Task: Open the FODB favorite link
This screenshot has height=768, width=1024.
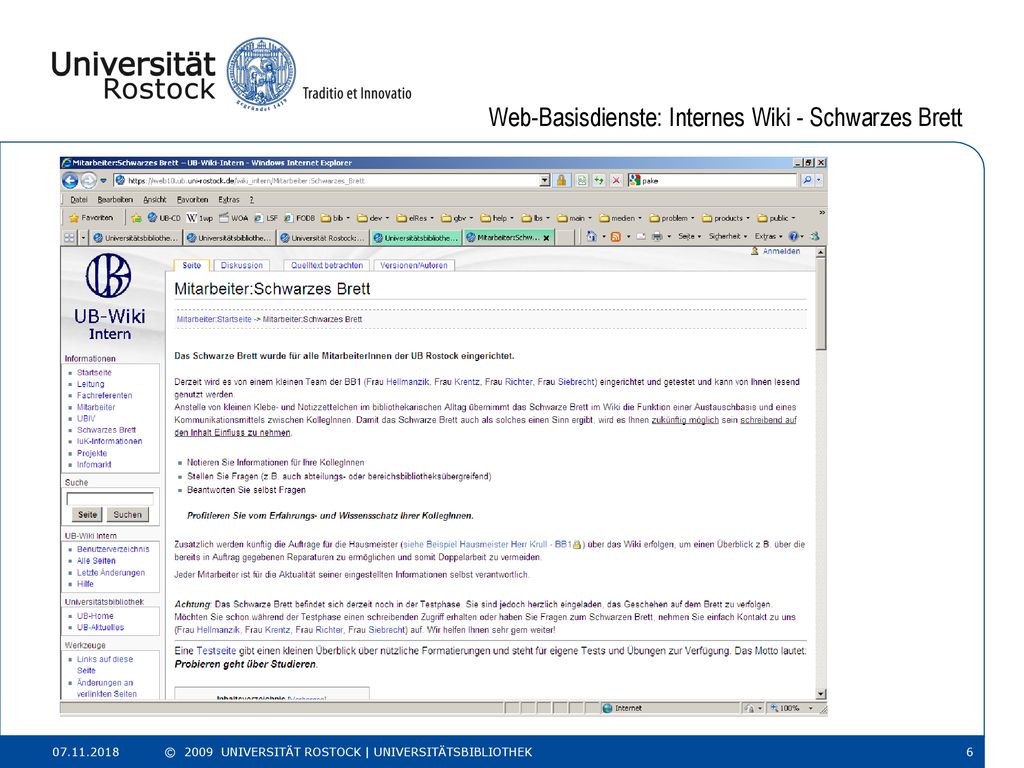Action: [299, 218]
